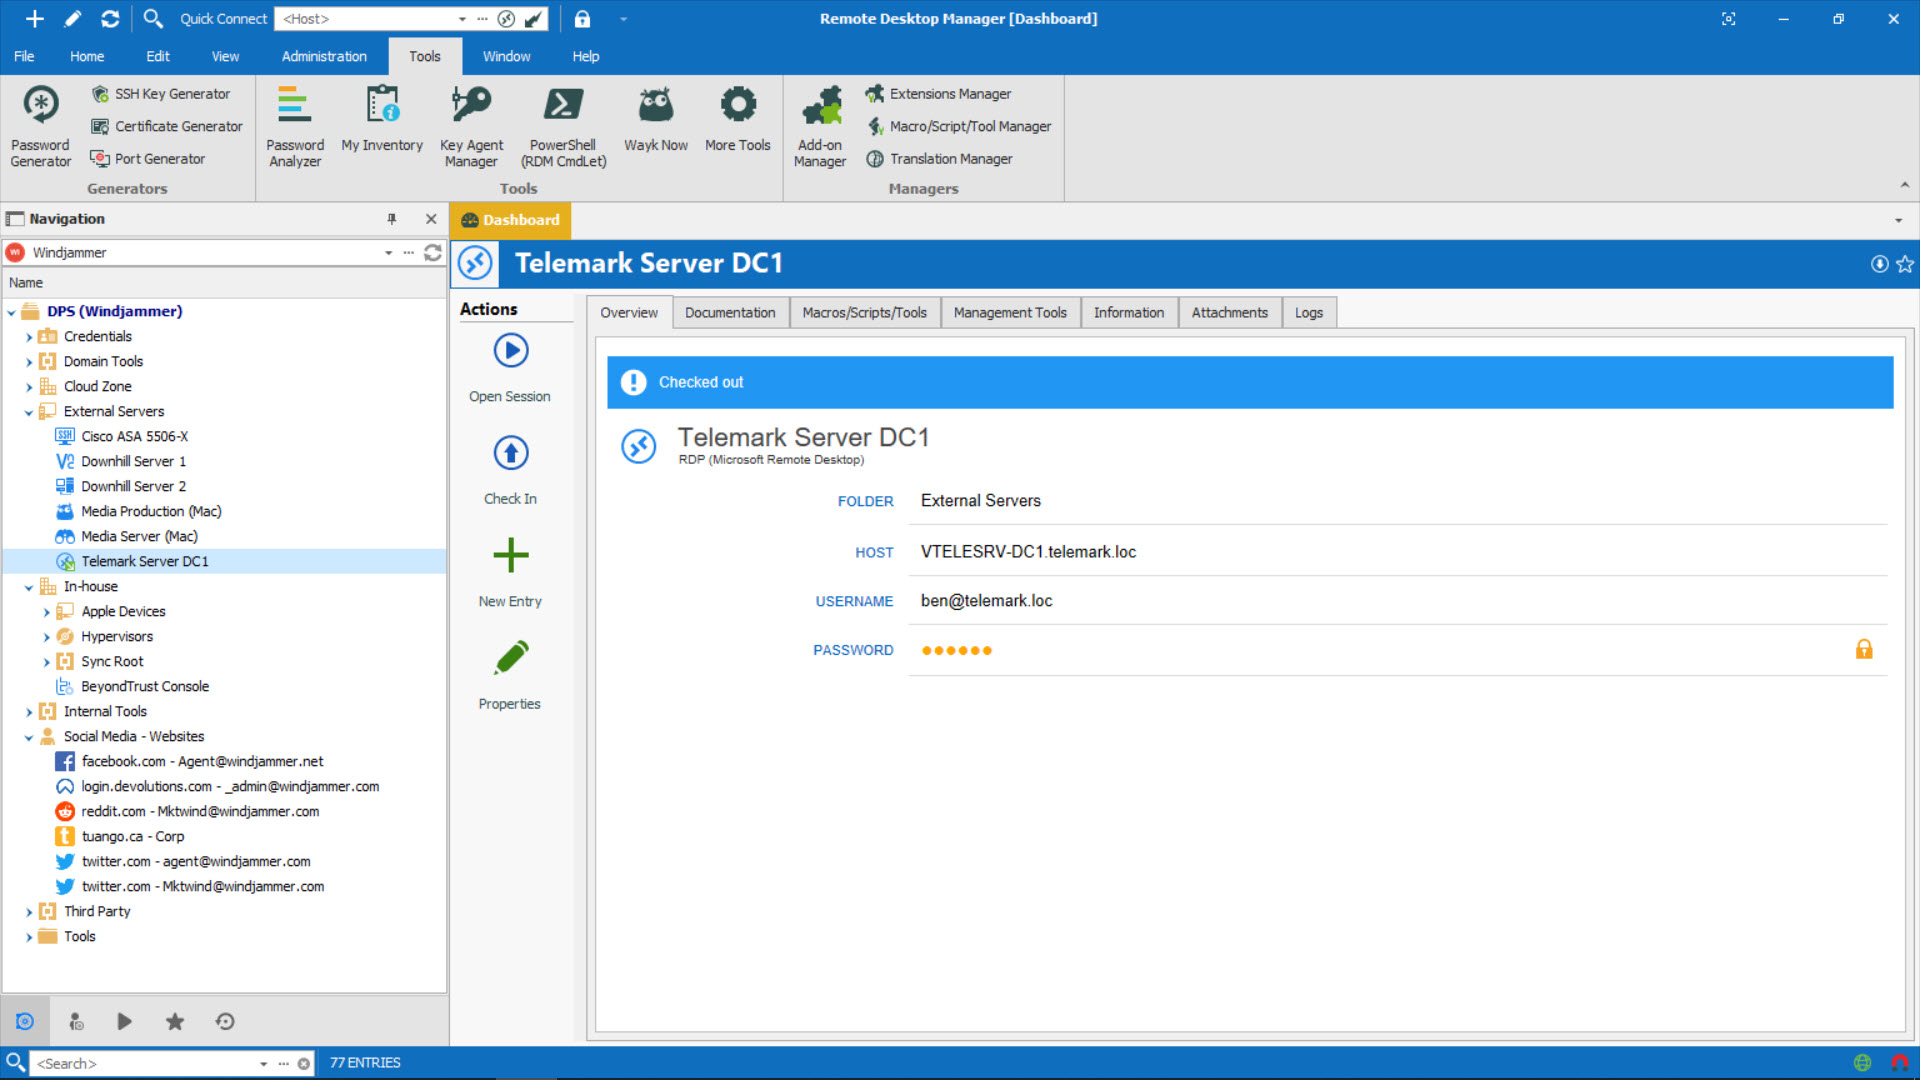Screen dimensions: 1920x1080
Task: Open the Key Agent Manager tool
Action: point(471,124)
